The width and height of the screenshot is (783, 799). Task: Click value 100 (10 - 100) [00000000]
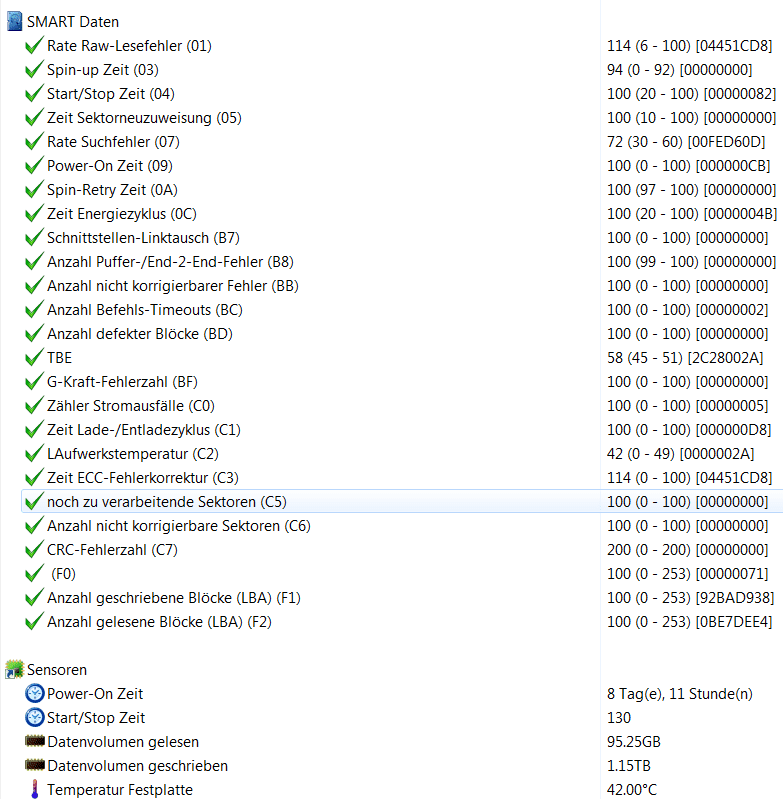tap(691, 117)
